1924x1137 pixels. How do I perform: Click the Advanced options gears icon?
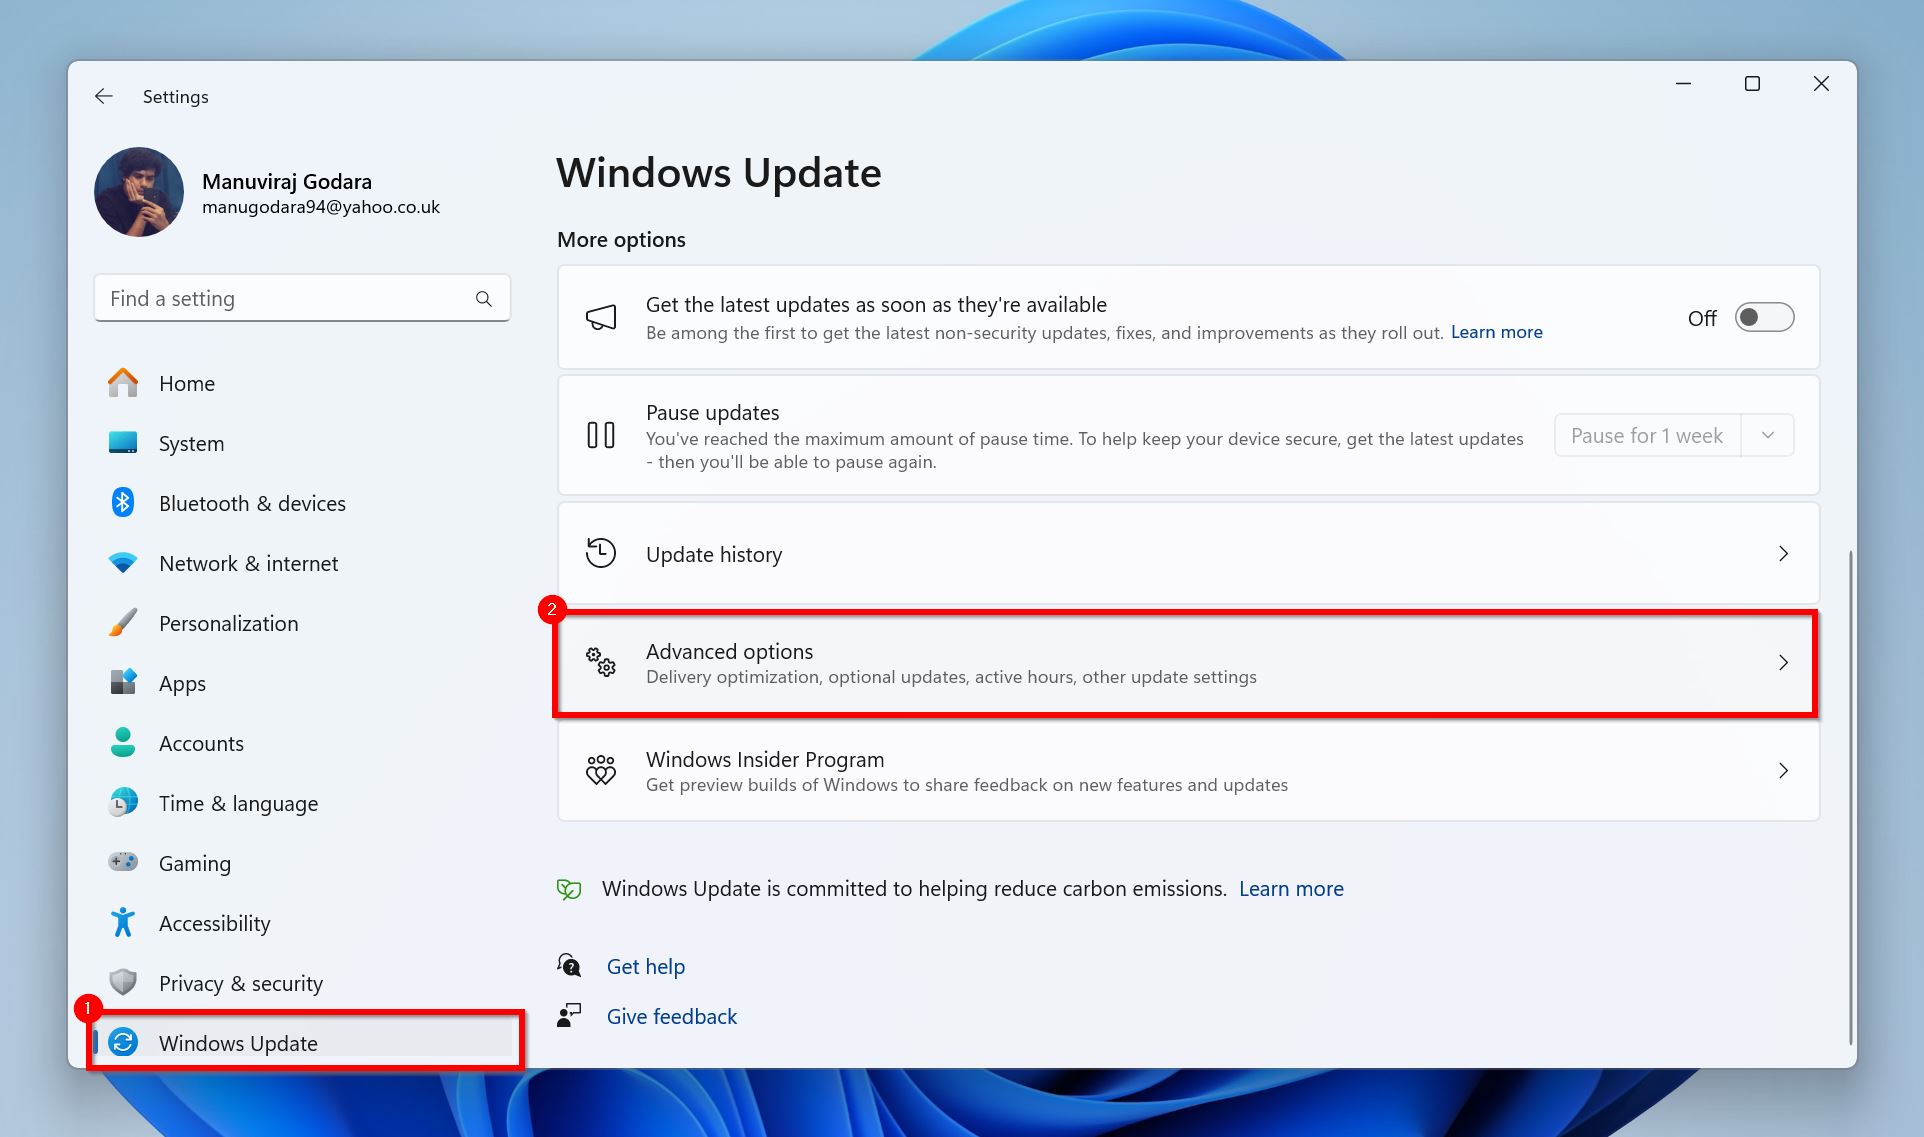(601, 662)
